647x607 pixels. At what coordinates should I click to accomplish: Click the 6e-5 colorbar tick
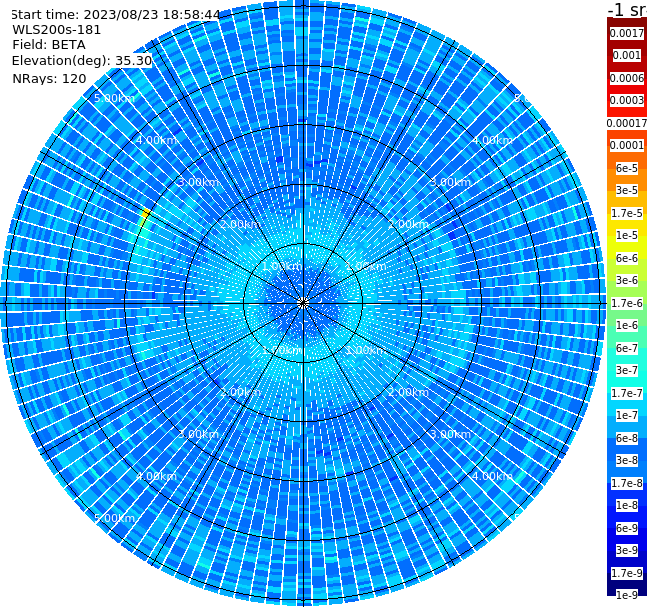[x=627, y=168]
